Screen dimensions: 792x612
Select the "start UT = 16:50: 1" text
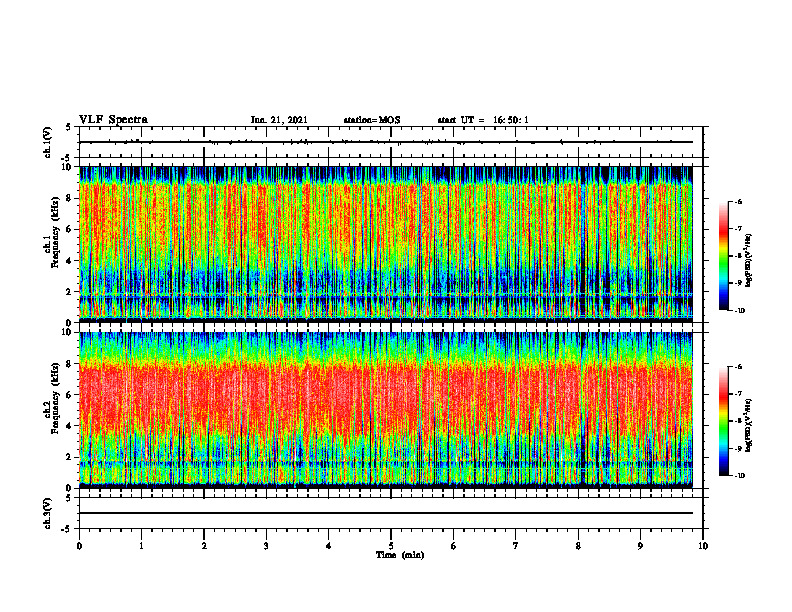point(483,120)
